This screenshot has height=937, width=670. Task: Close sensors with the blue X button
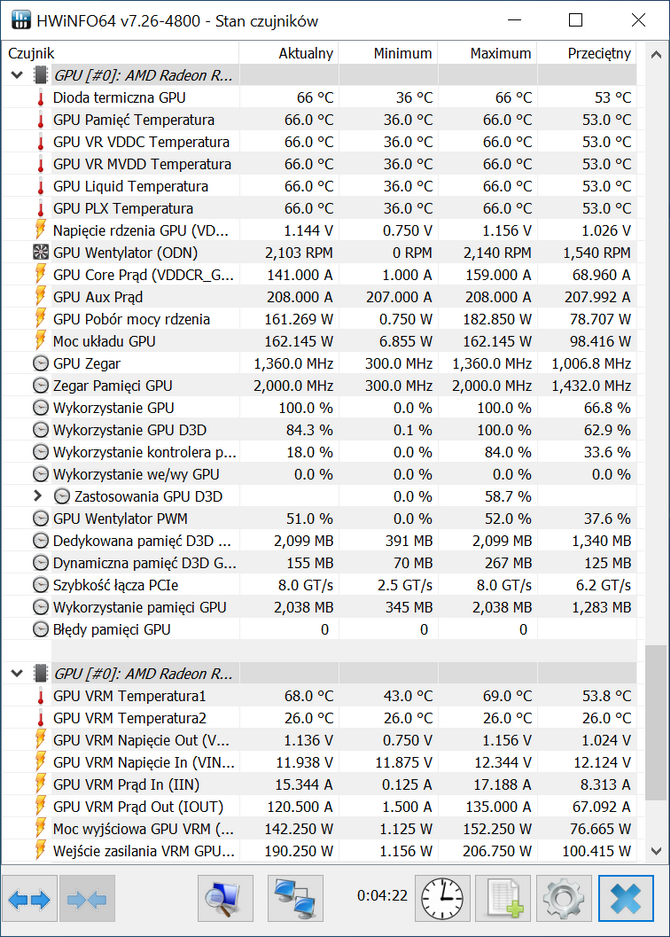[626, 899]
